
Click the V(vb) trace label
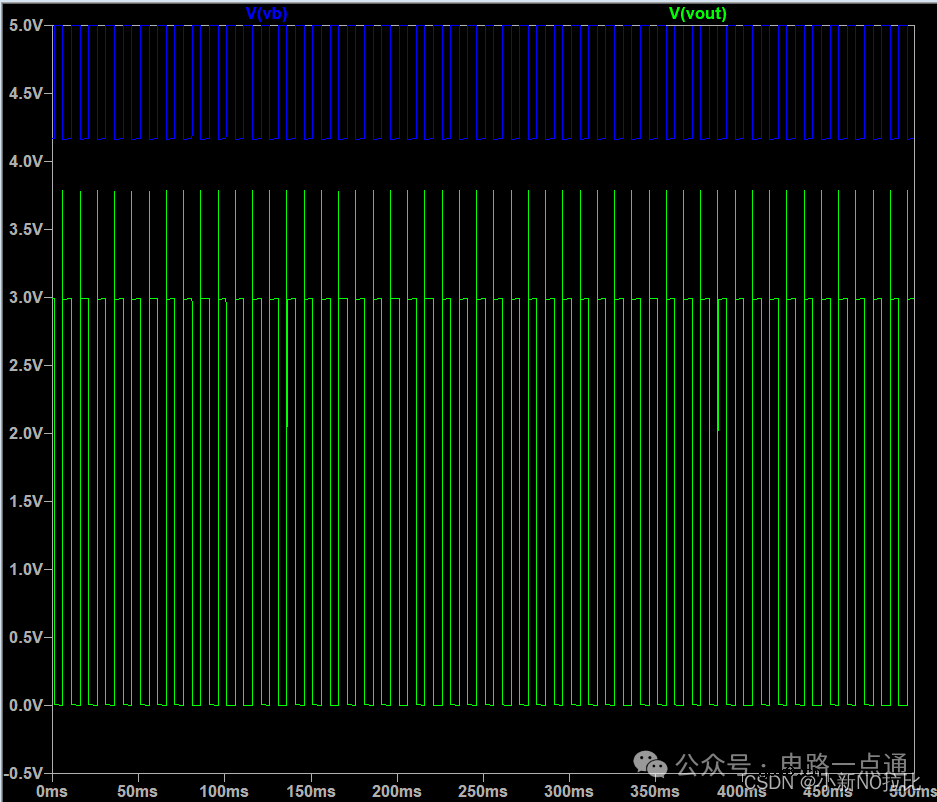point(266,13)
